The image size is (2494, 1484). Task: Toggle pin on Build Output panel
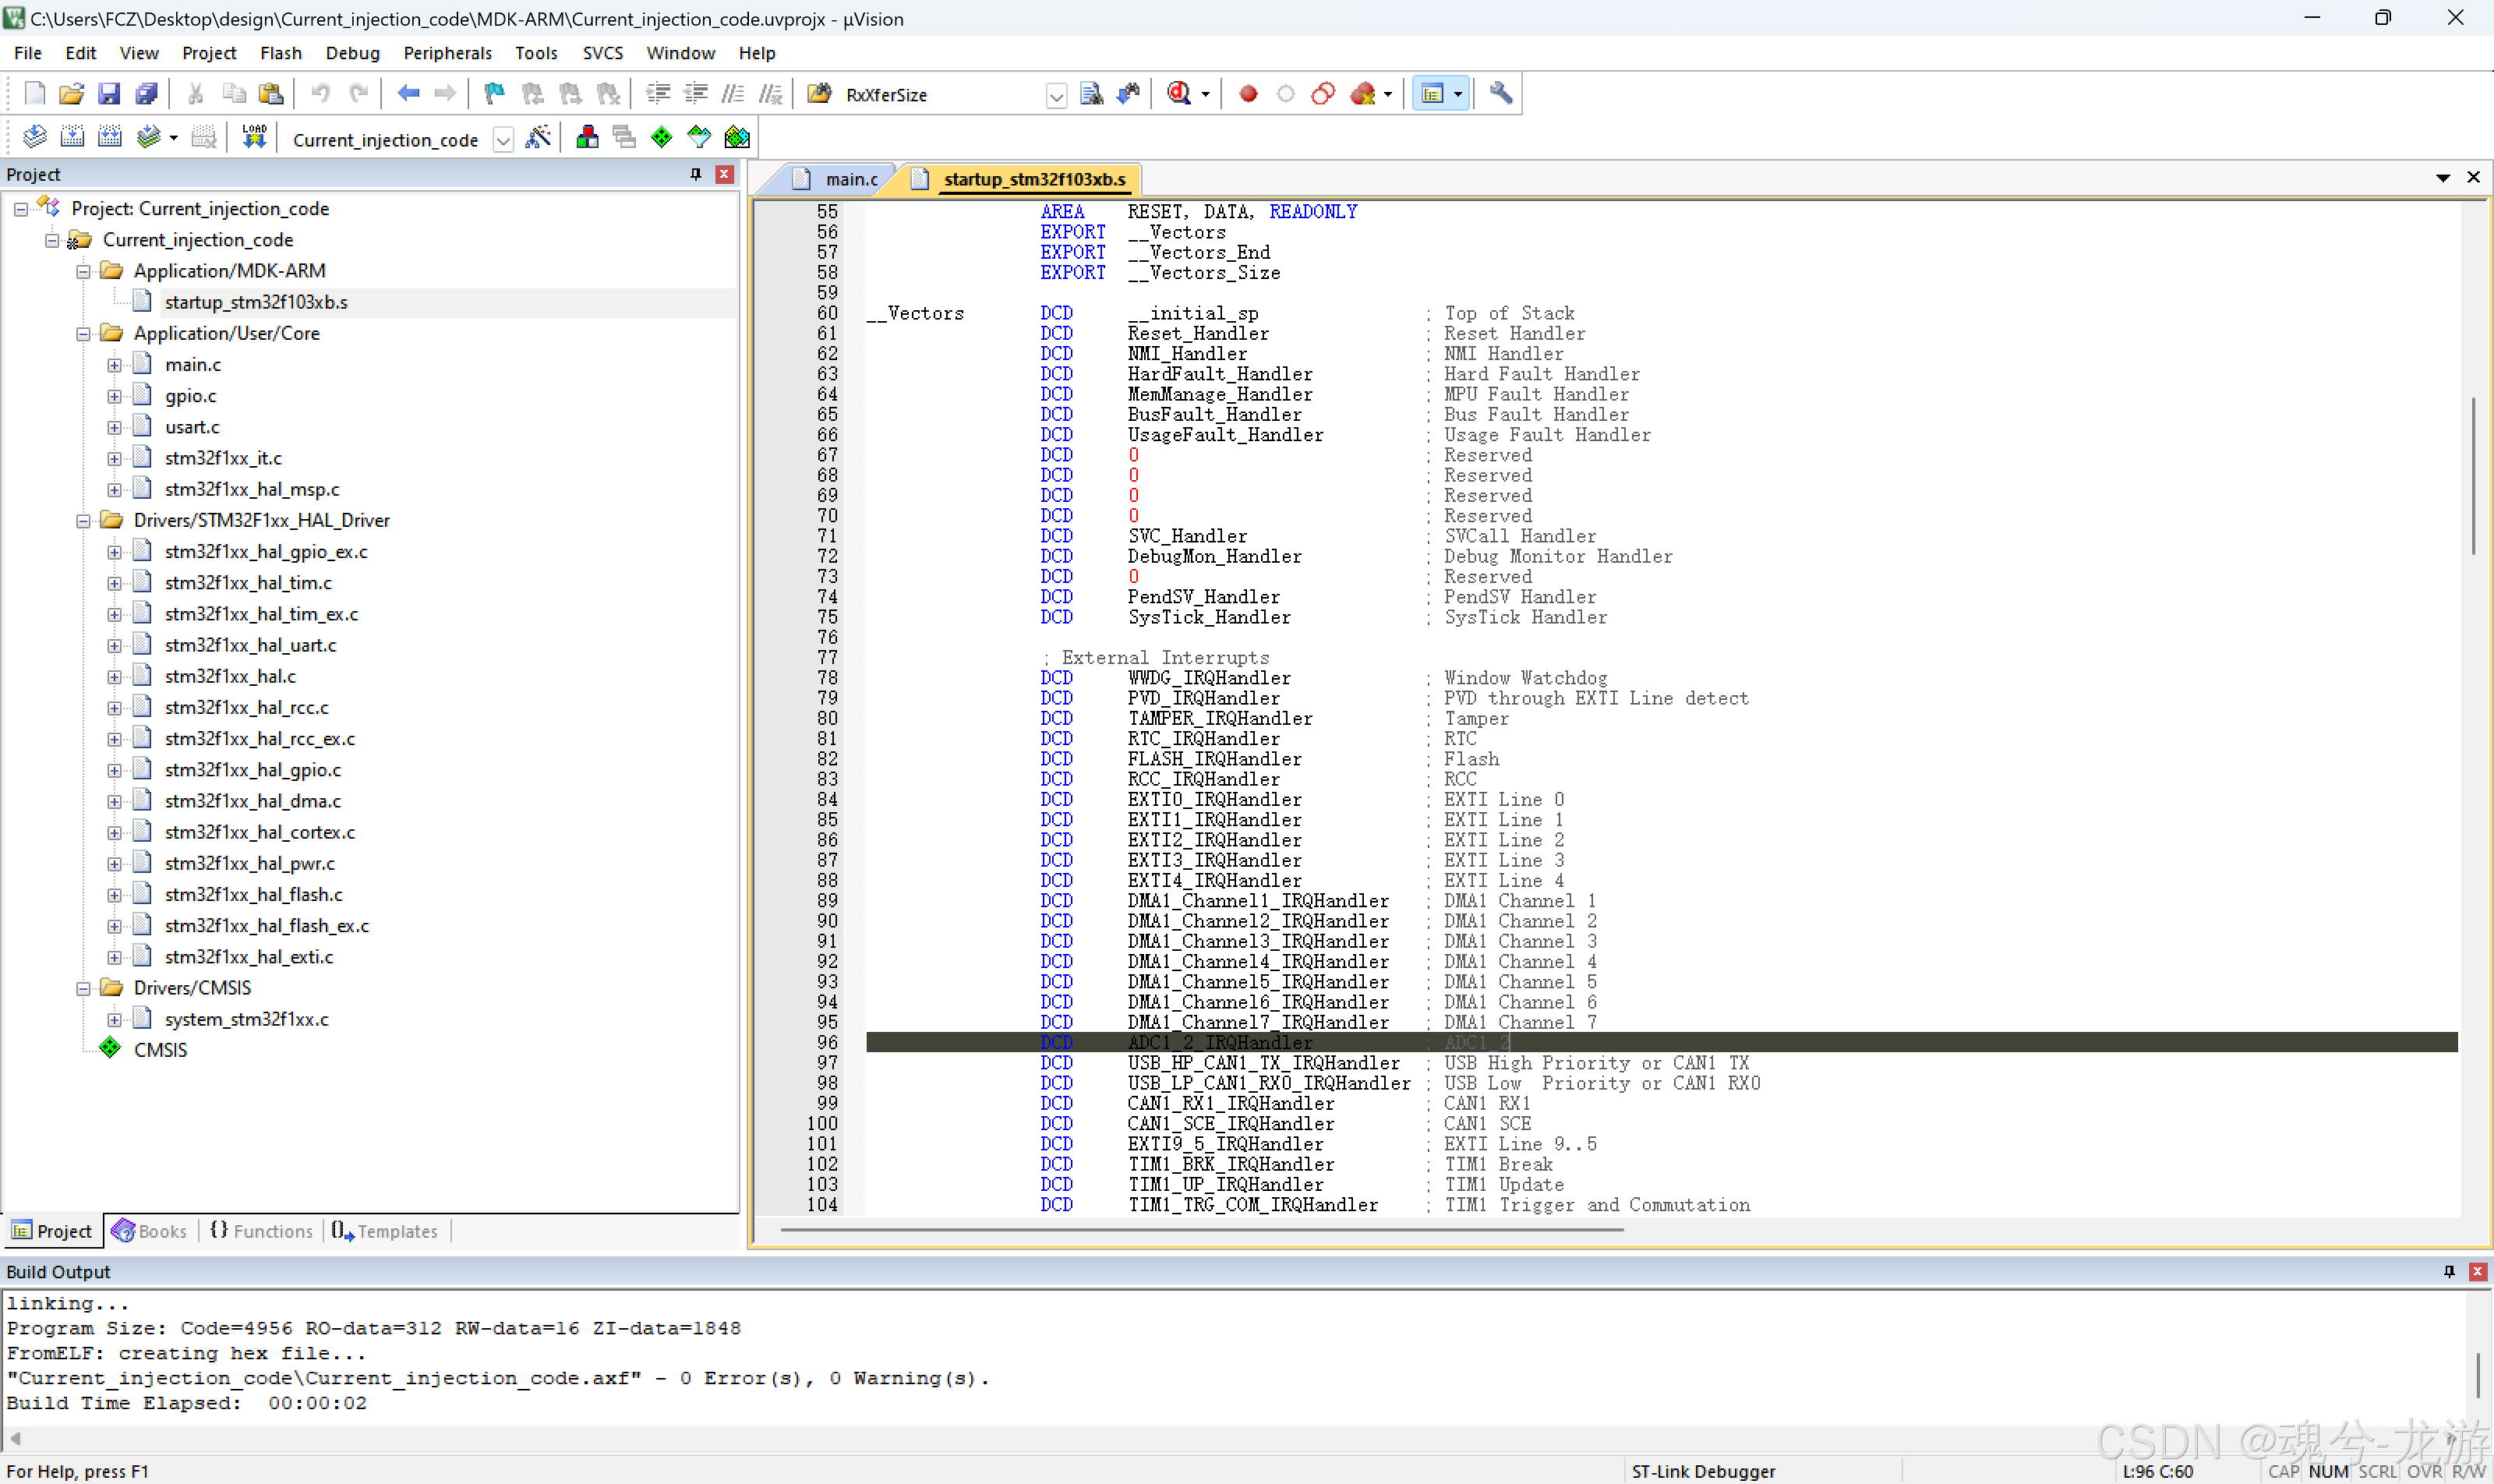(x=2449, y=1271)
